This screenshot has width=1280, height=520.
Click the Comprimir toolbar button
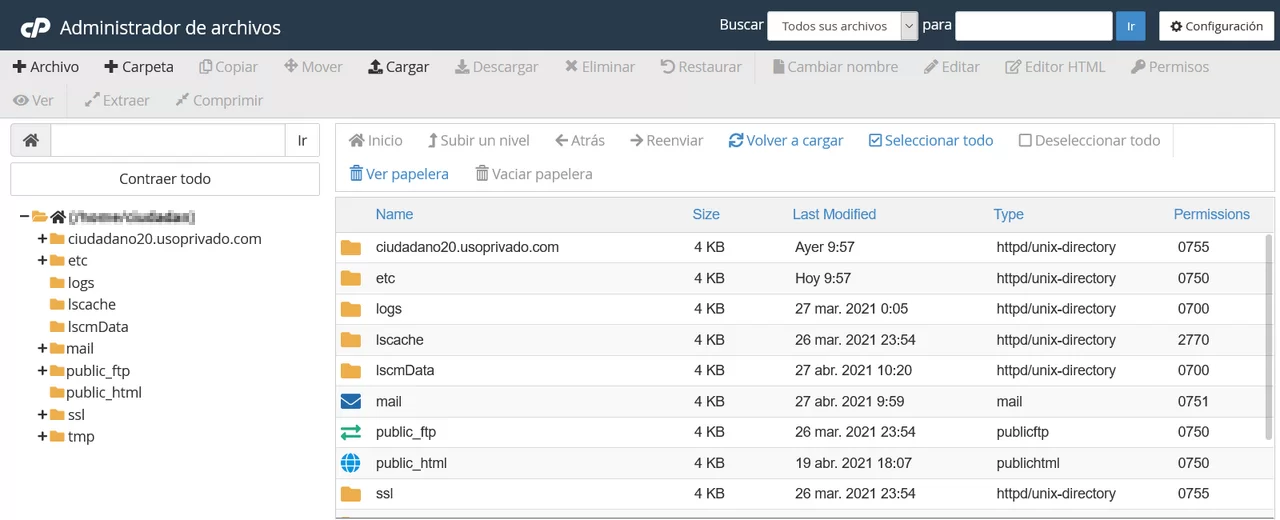point(219,101)
